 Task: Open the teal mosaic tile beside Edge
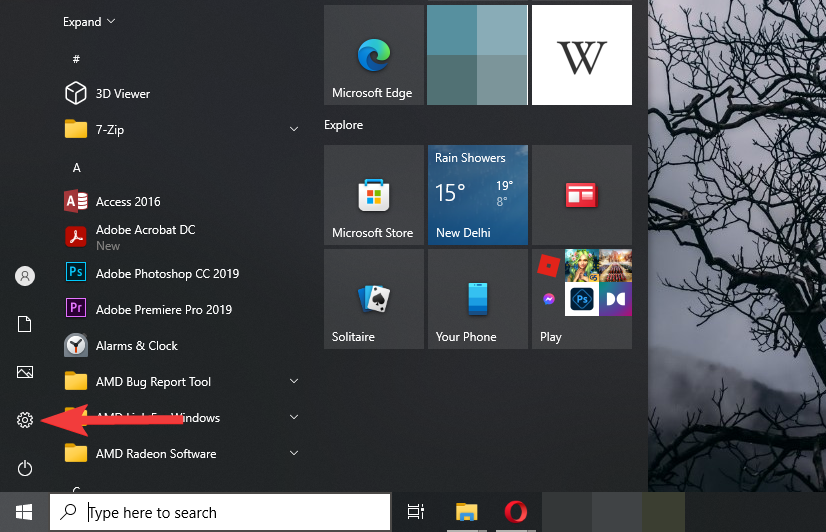coord(477,55)
